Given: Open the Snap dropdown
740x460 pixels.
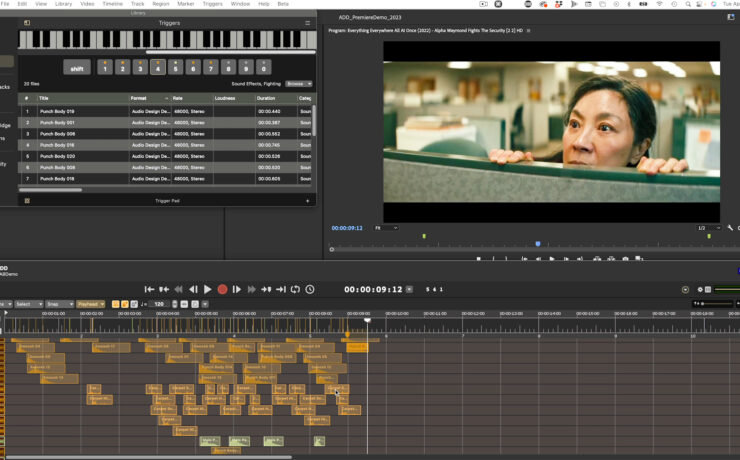Looking at the screenshot, I should [x=59, y=304].
